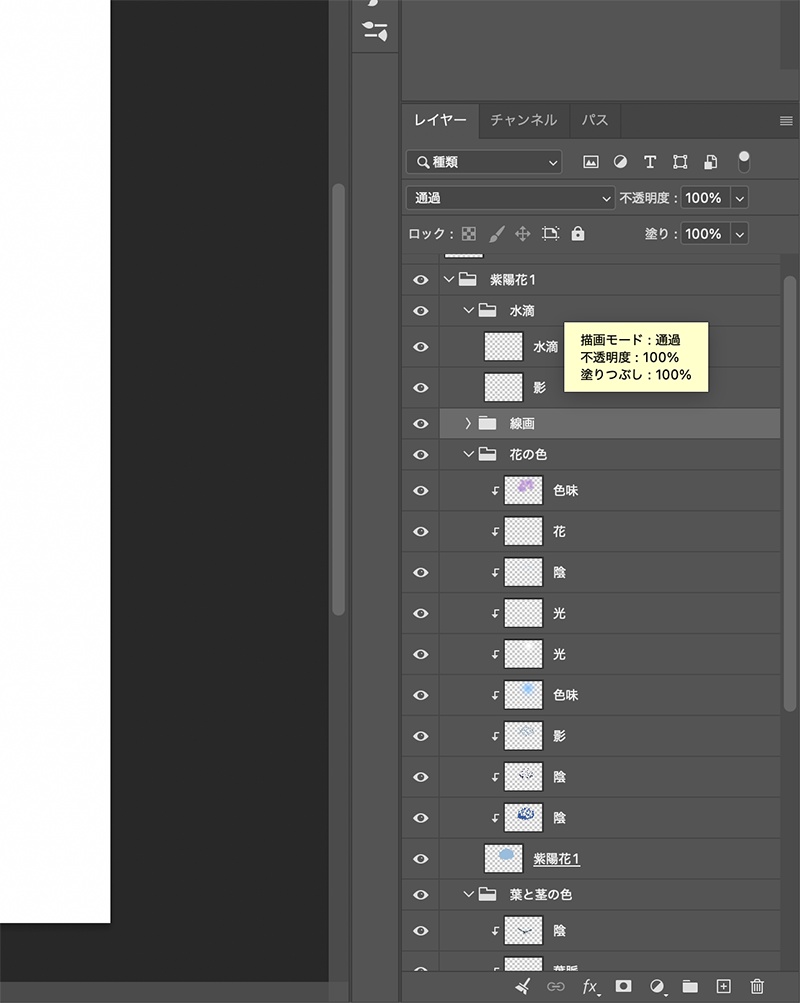Open the Layers panel hamburger menu
Image resolution: width=800 pixels, height=1003 pixels.
787,120
